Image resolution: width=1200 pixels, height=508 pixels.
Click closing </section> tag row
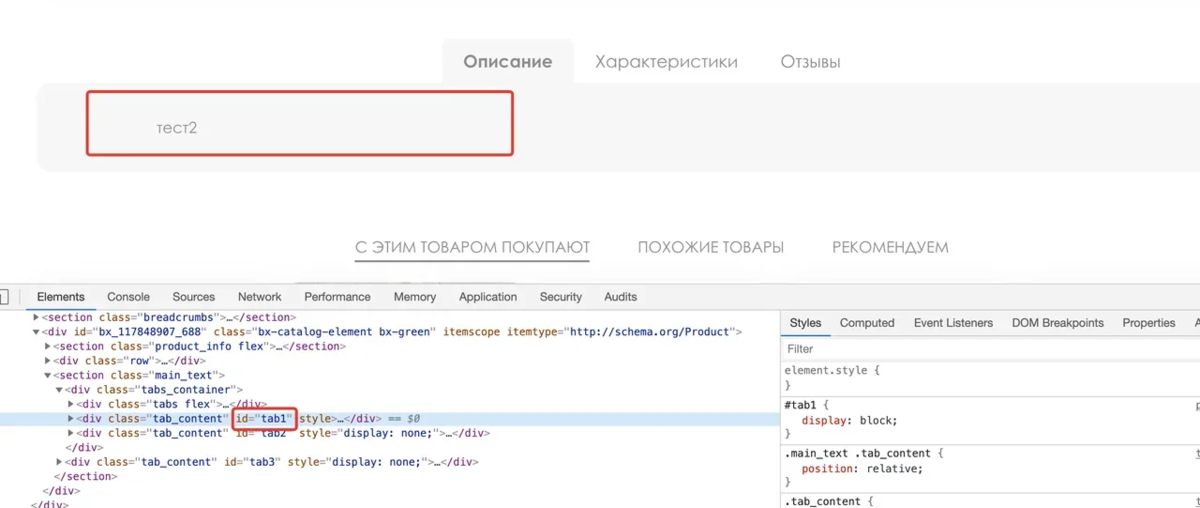(85, 477)
